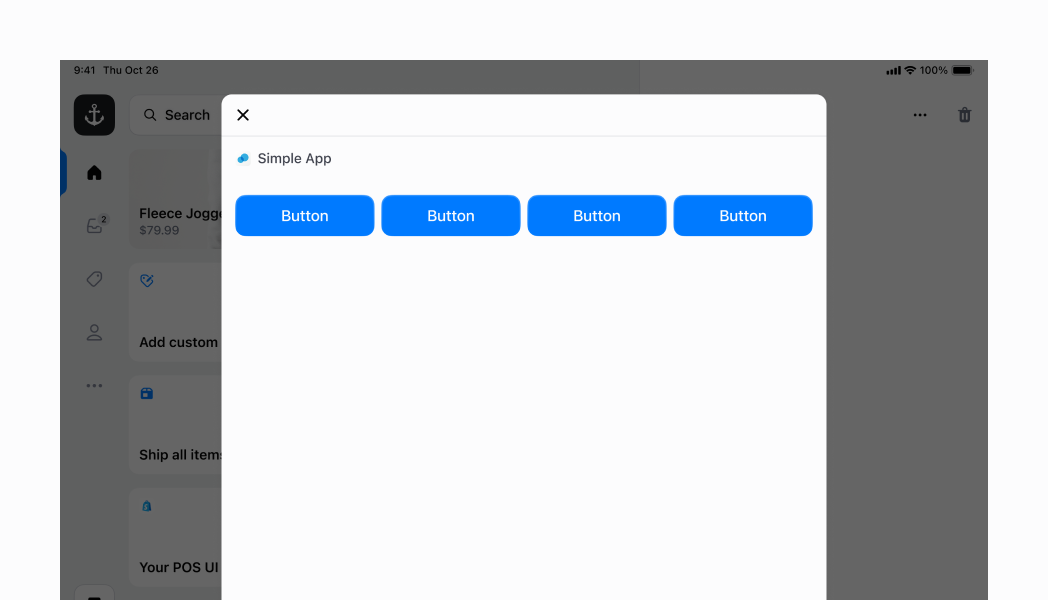
Task: Click the search magnifier icon
Action: (x=148, y=114)
